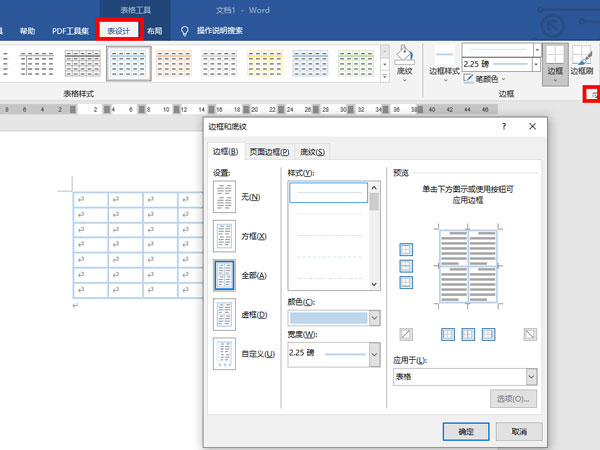The width and height of the screenshot is (600, 450).
Task: Expand the 宽度 width dropdown in dialog
Action: 374,354
